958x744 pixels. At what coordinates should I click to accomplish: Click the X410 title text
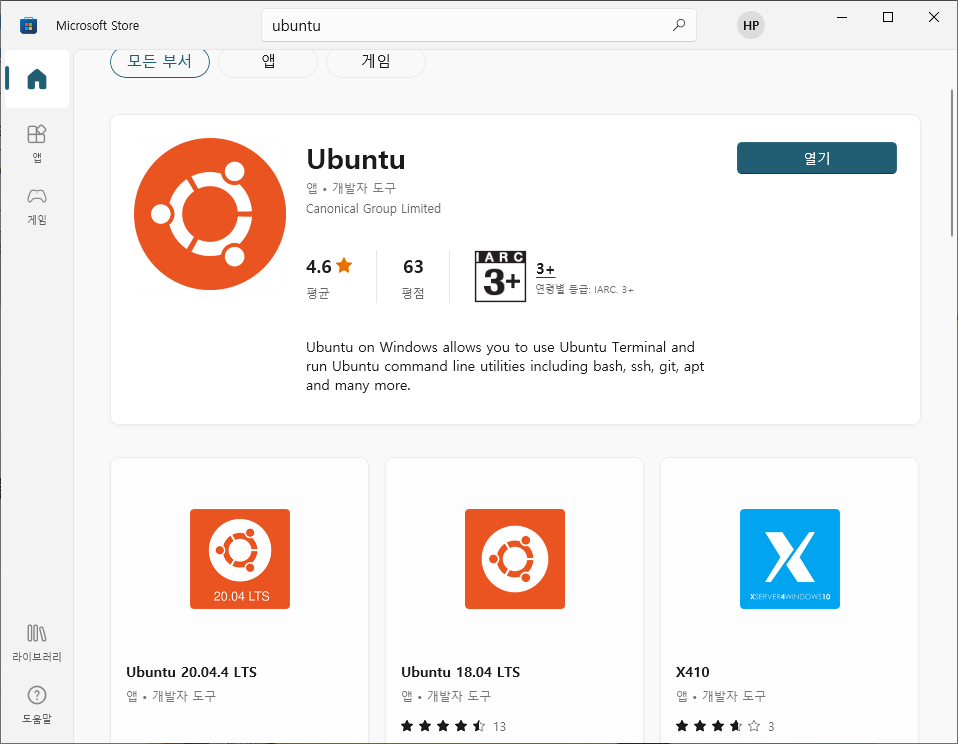[x=692, y=672]
